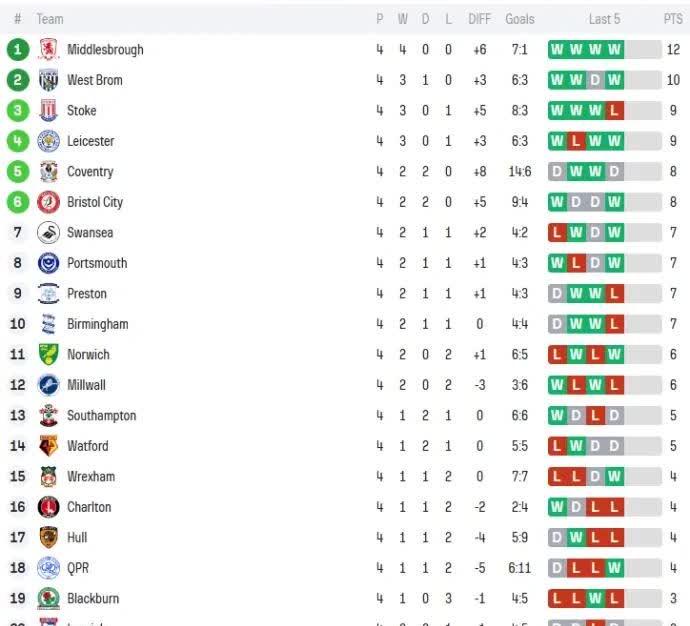Click Middlesbrough's position 1 green badge

pos(18,50)
